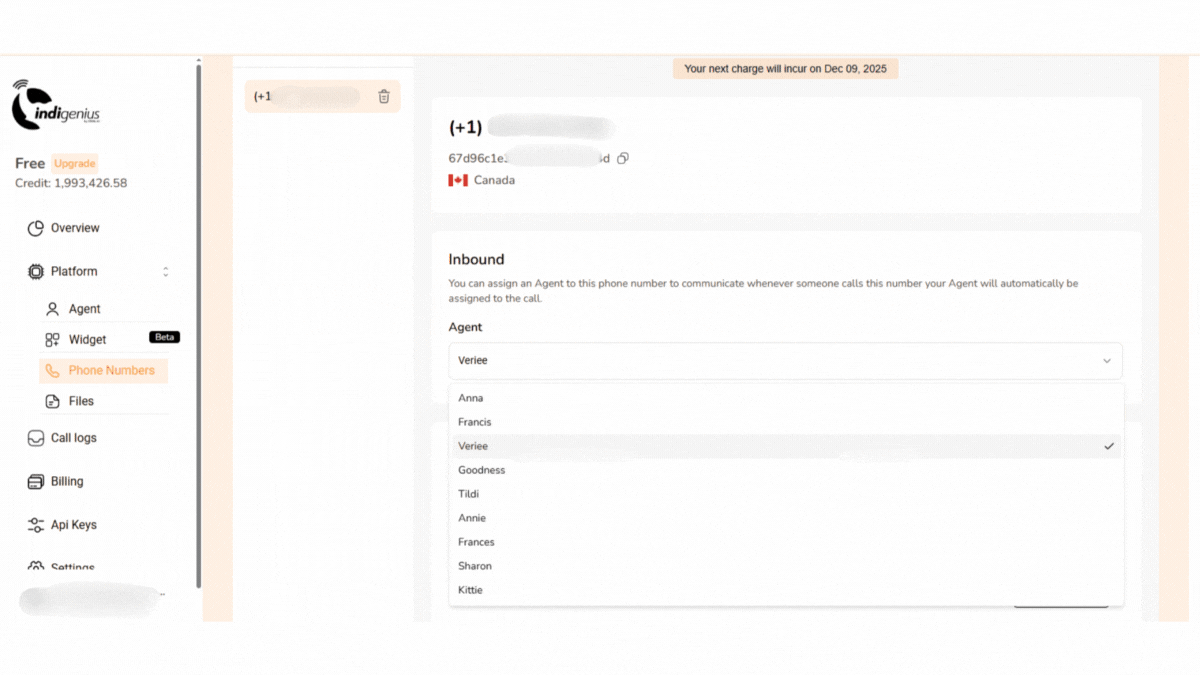Copy the phone number ID
Image resolution: width=1200 pixels, height=675 pixels.
pos(623,158)
